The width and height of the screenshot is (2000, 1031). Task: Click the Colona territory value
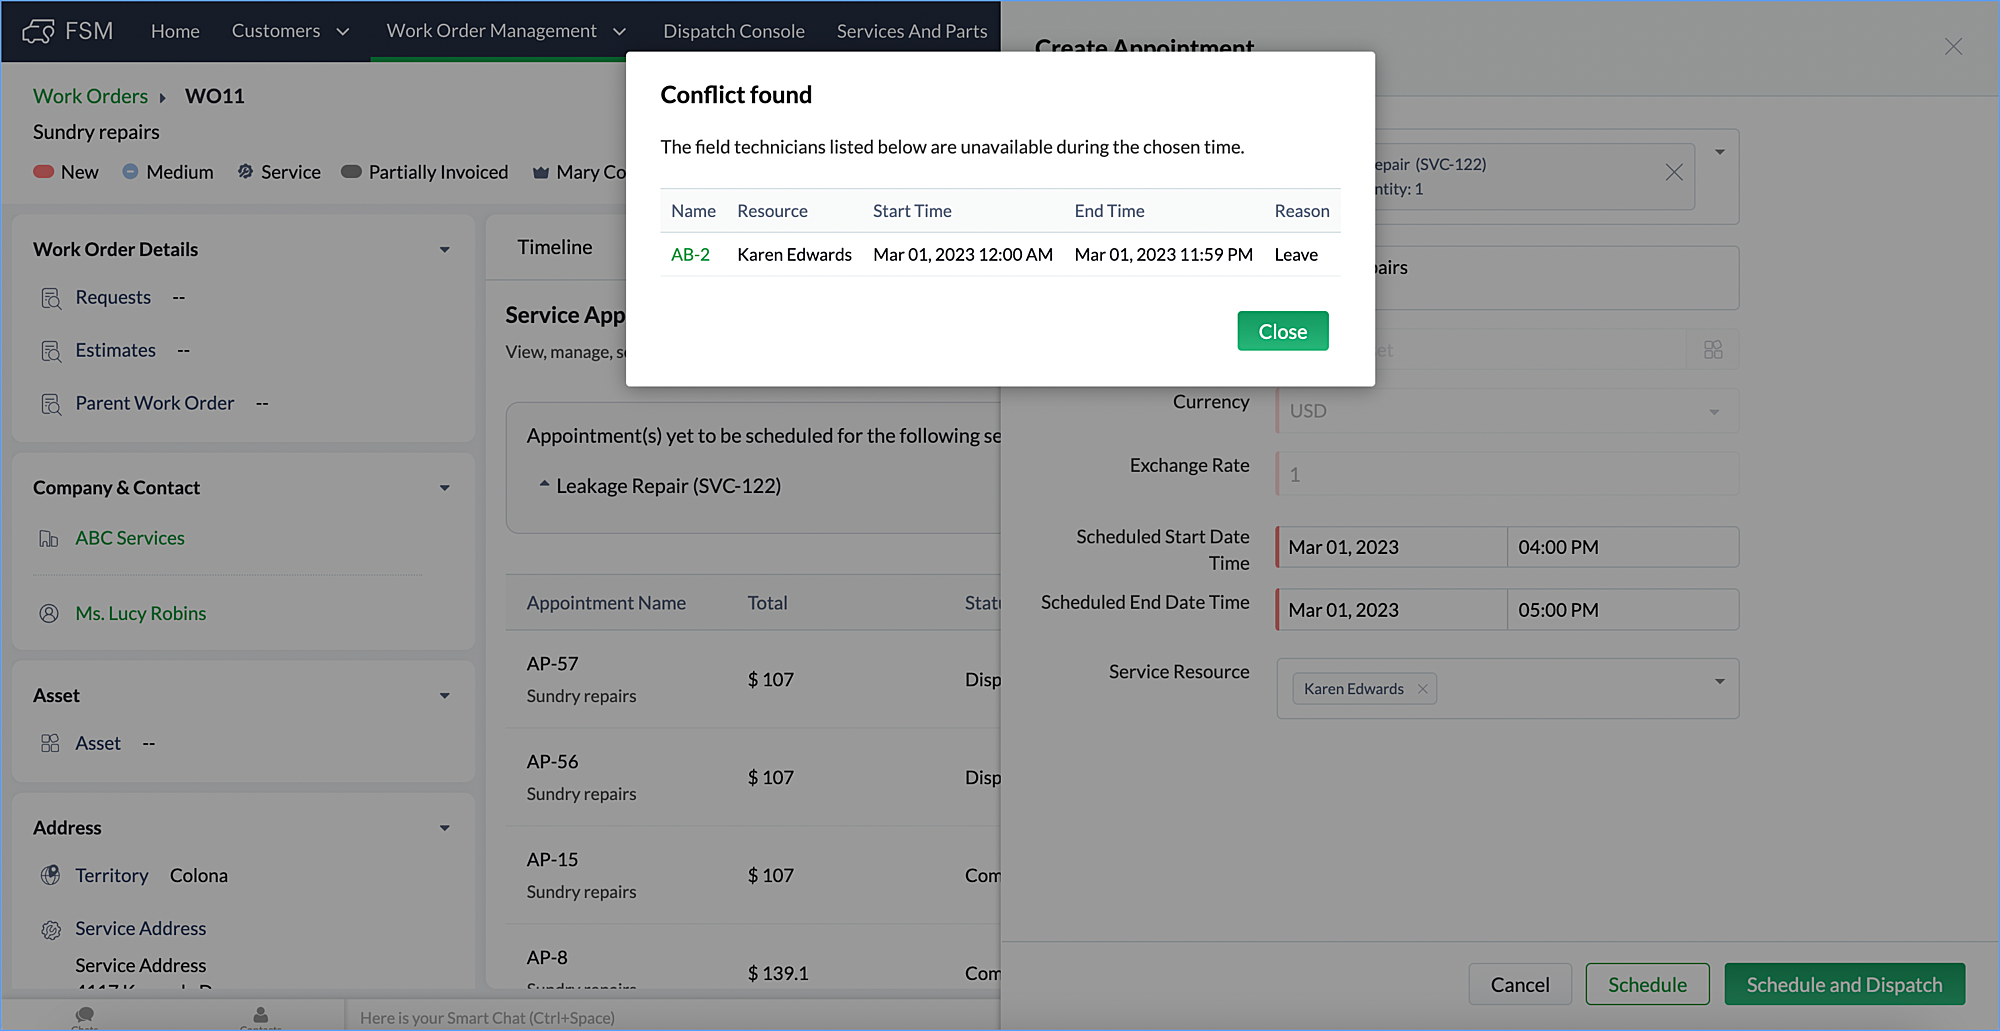coord(199,876)
